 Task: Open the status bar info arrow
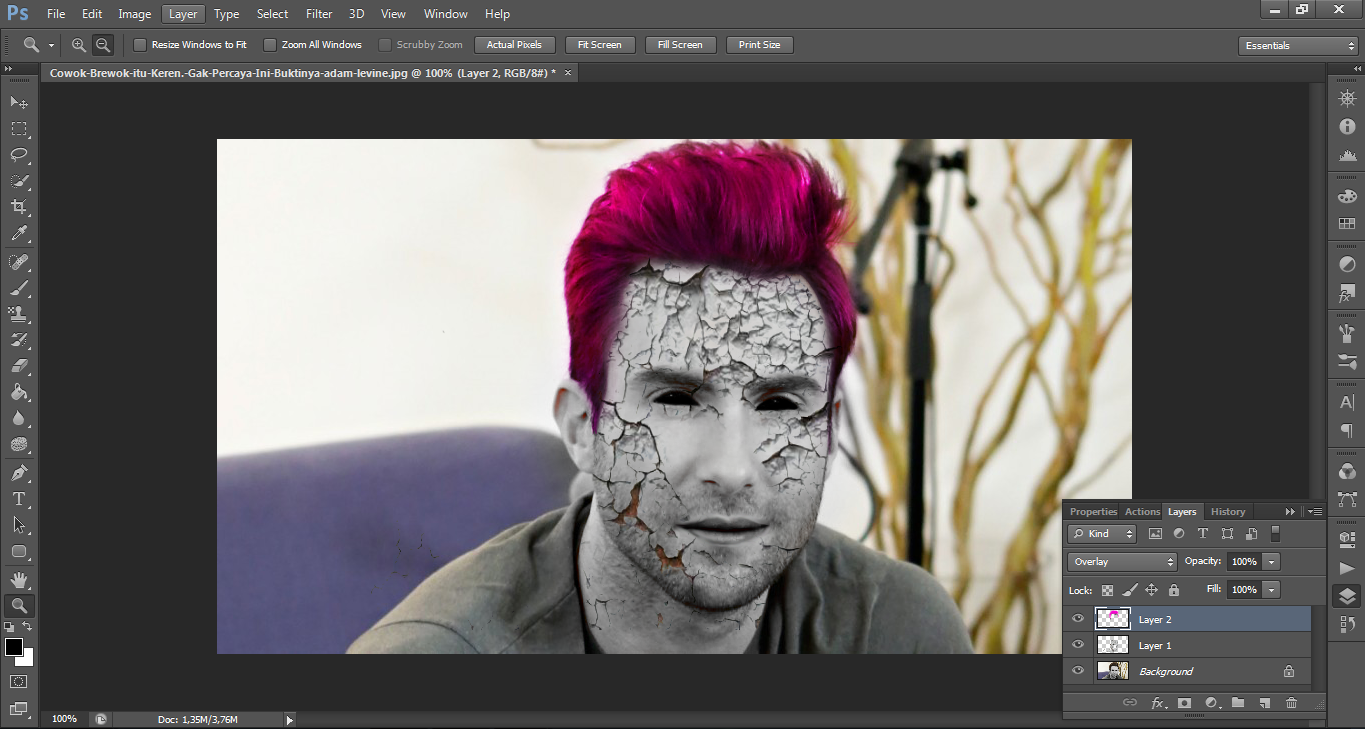pos(290,719)
